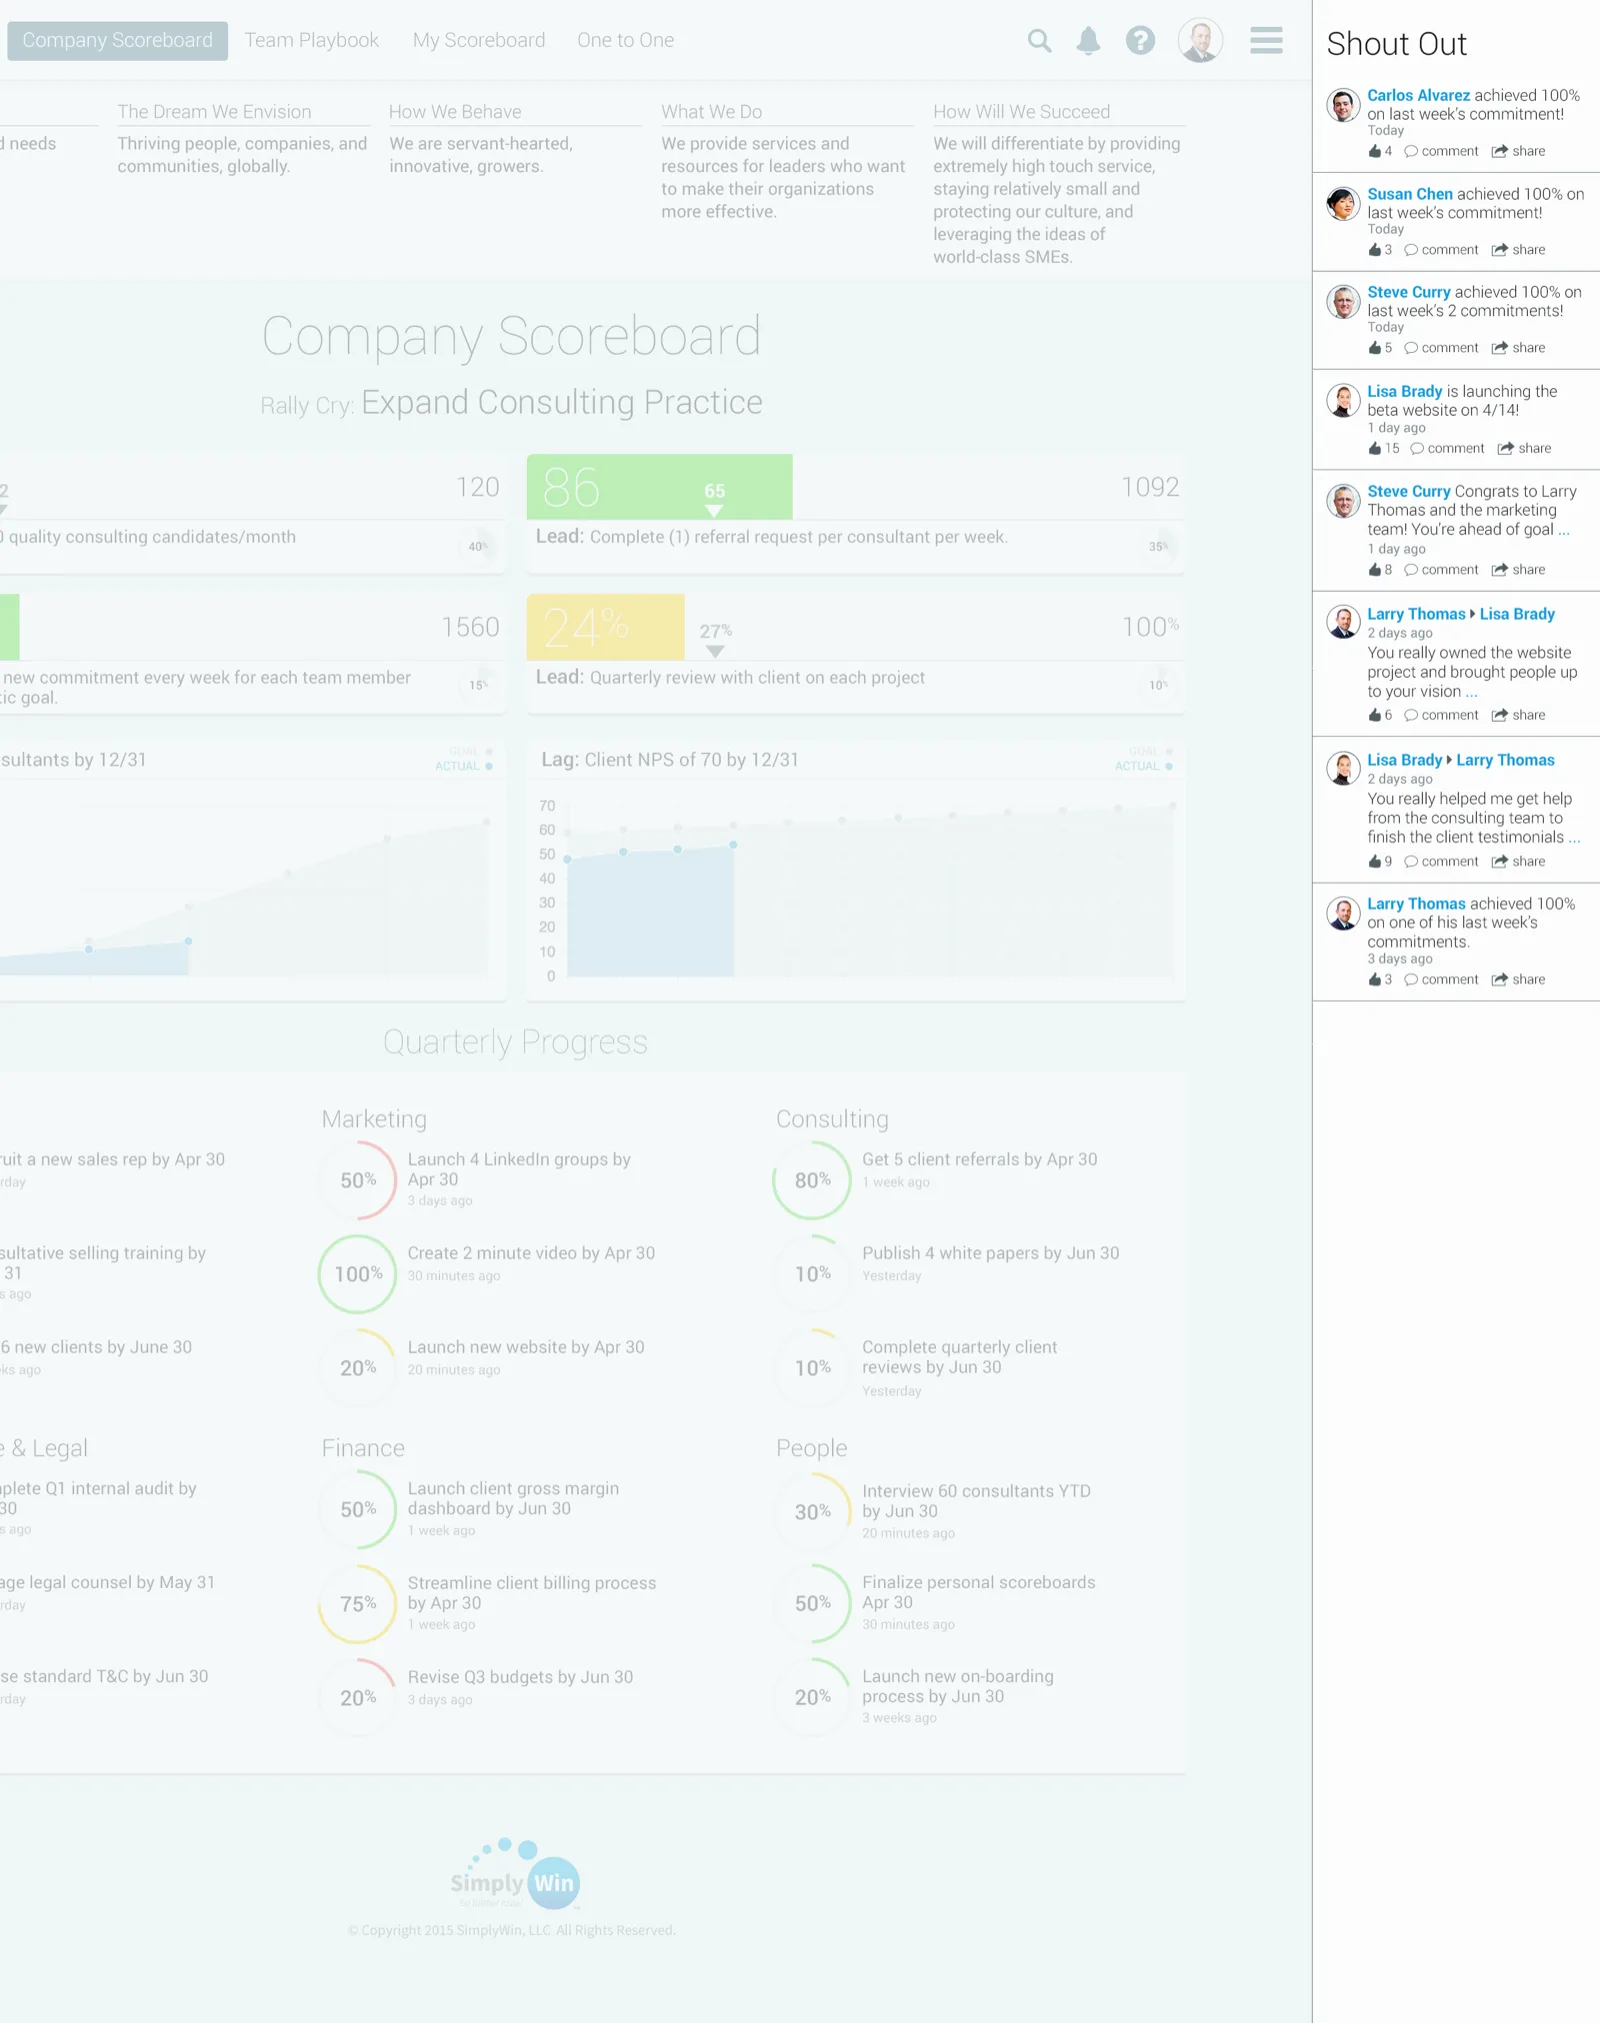Viewport: 1600px width, 2023px height.
Task: Click the help question mark icon
Action: pyautogui.click(x=1140, y=41)
